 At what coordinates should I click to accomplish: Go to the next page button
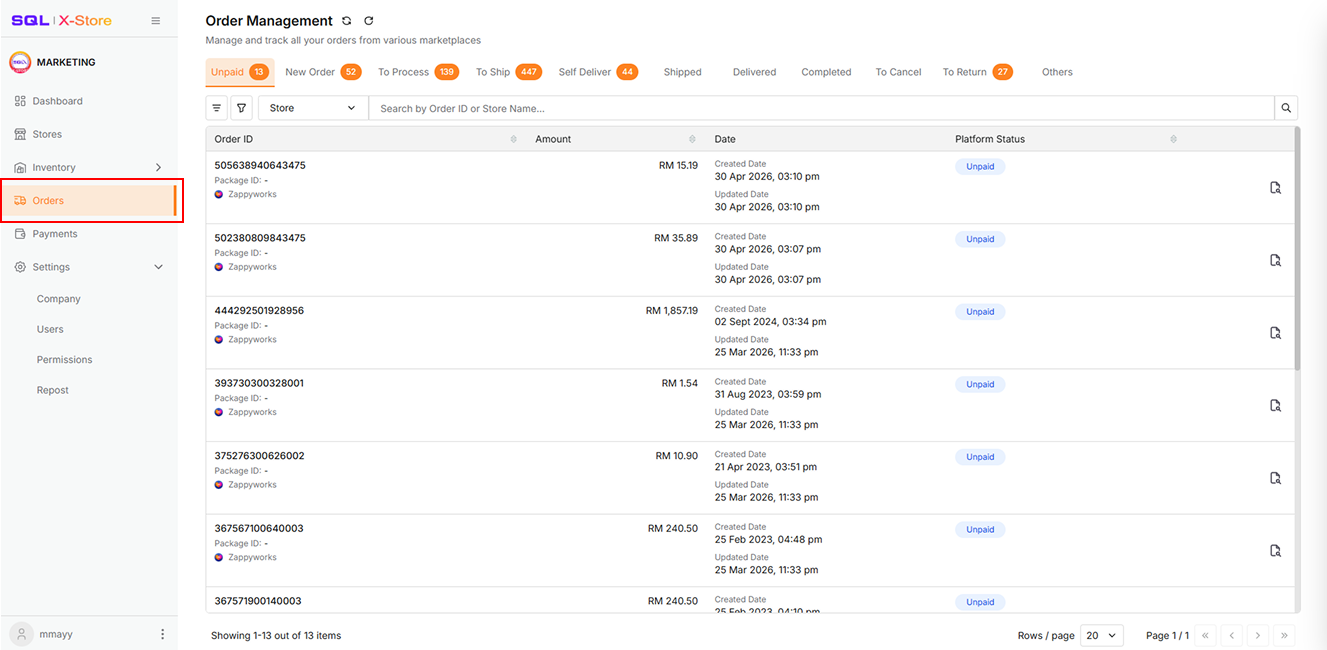pos(1258,635)
